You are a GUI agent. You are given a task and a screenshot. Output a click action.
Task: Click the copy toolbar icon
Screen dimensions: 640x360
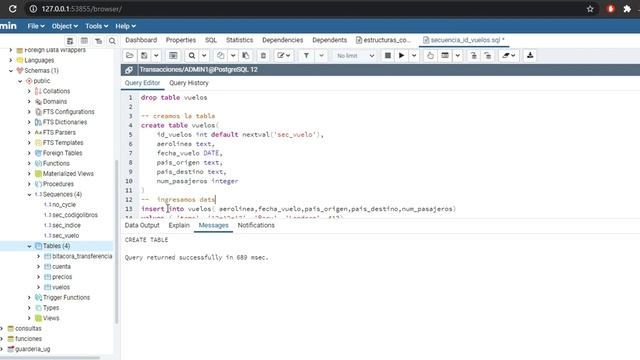[x=221, y=56]
